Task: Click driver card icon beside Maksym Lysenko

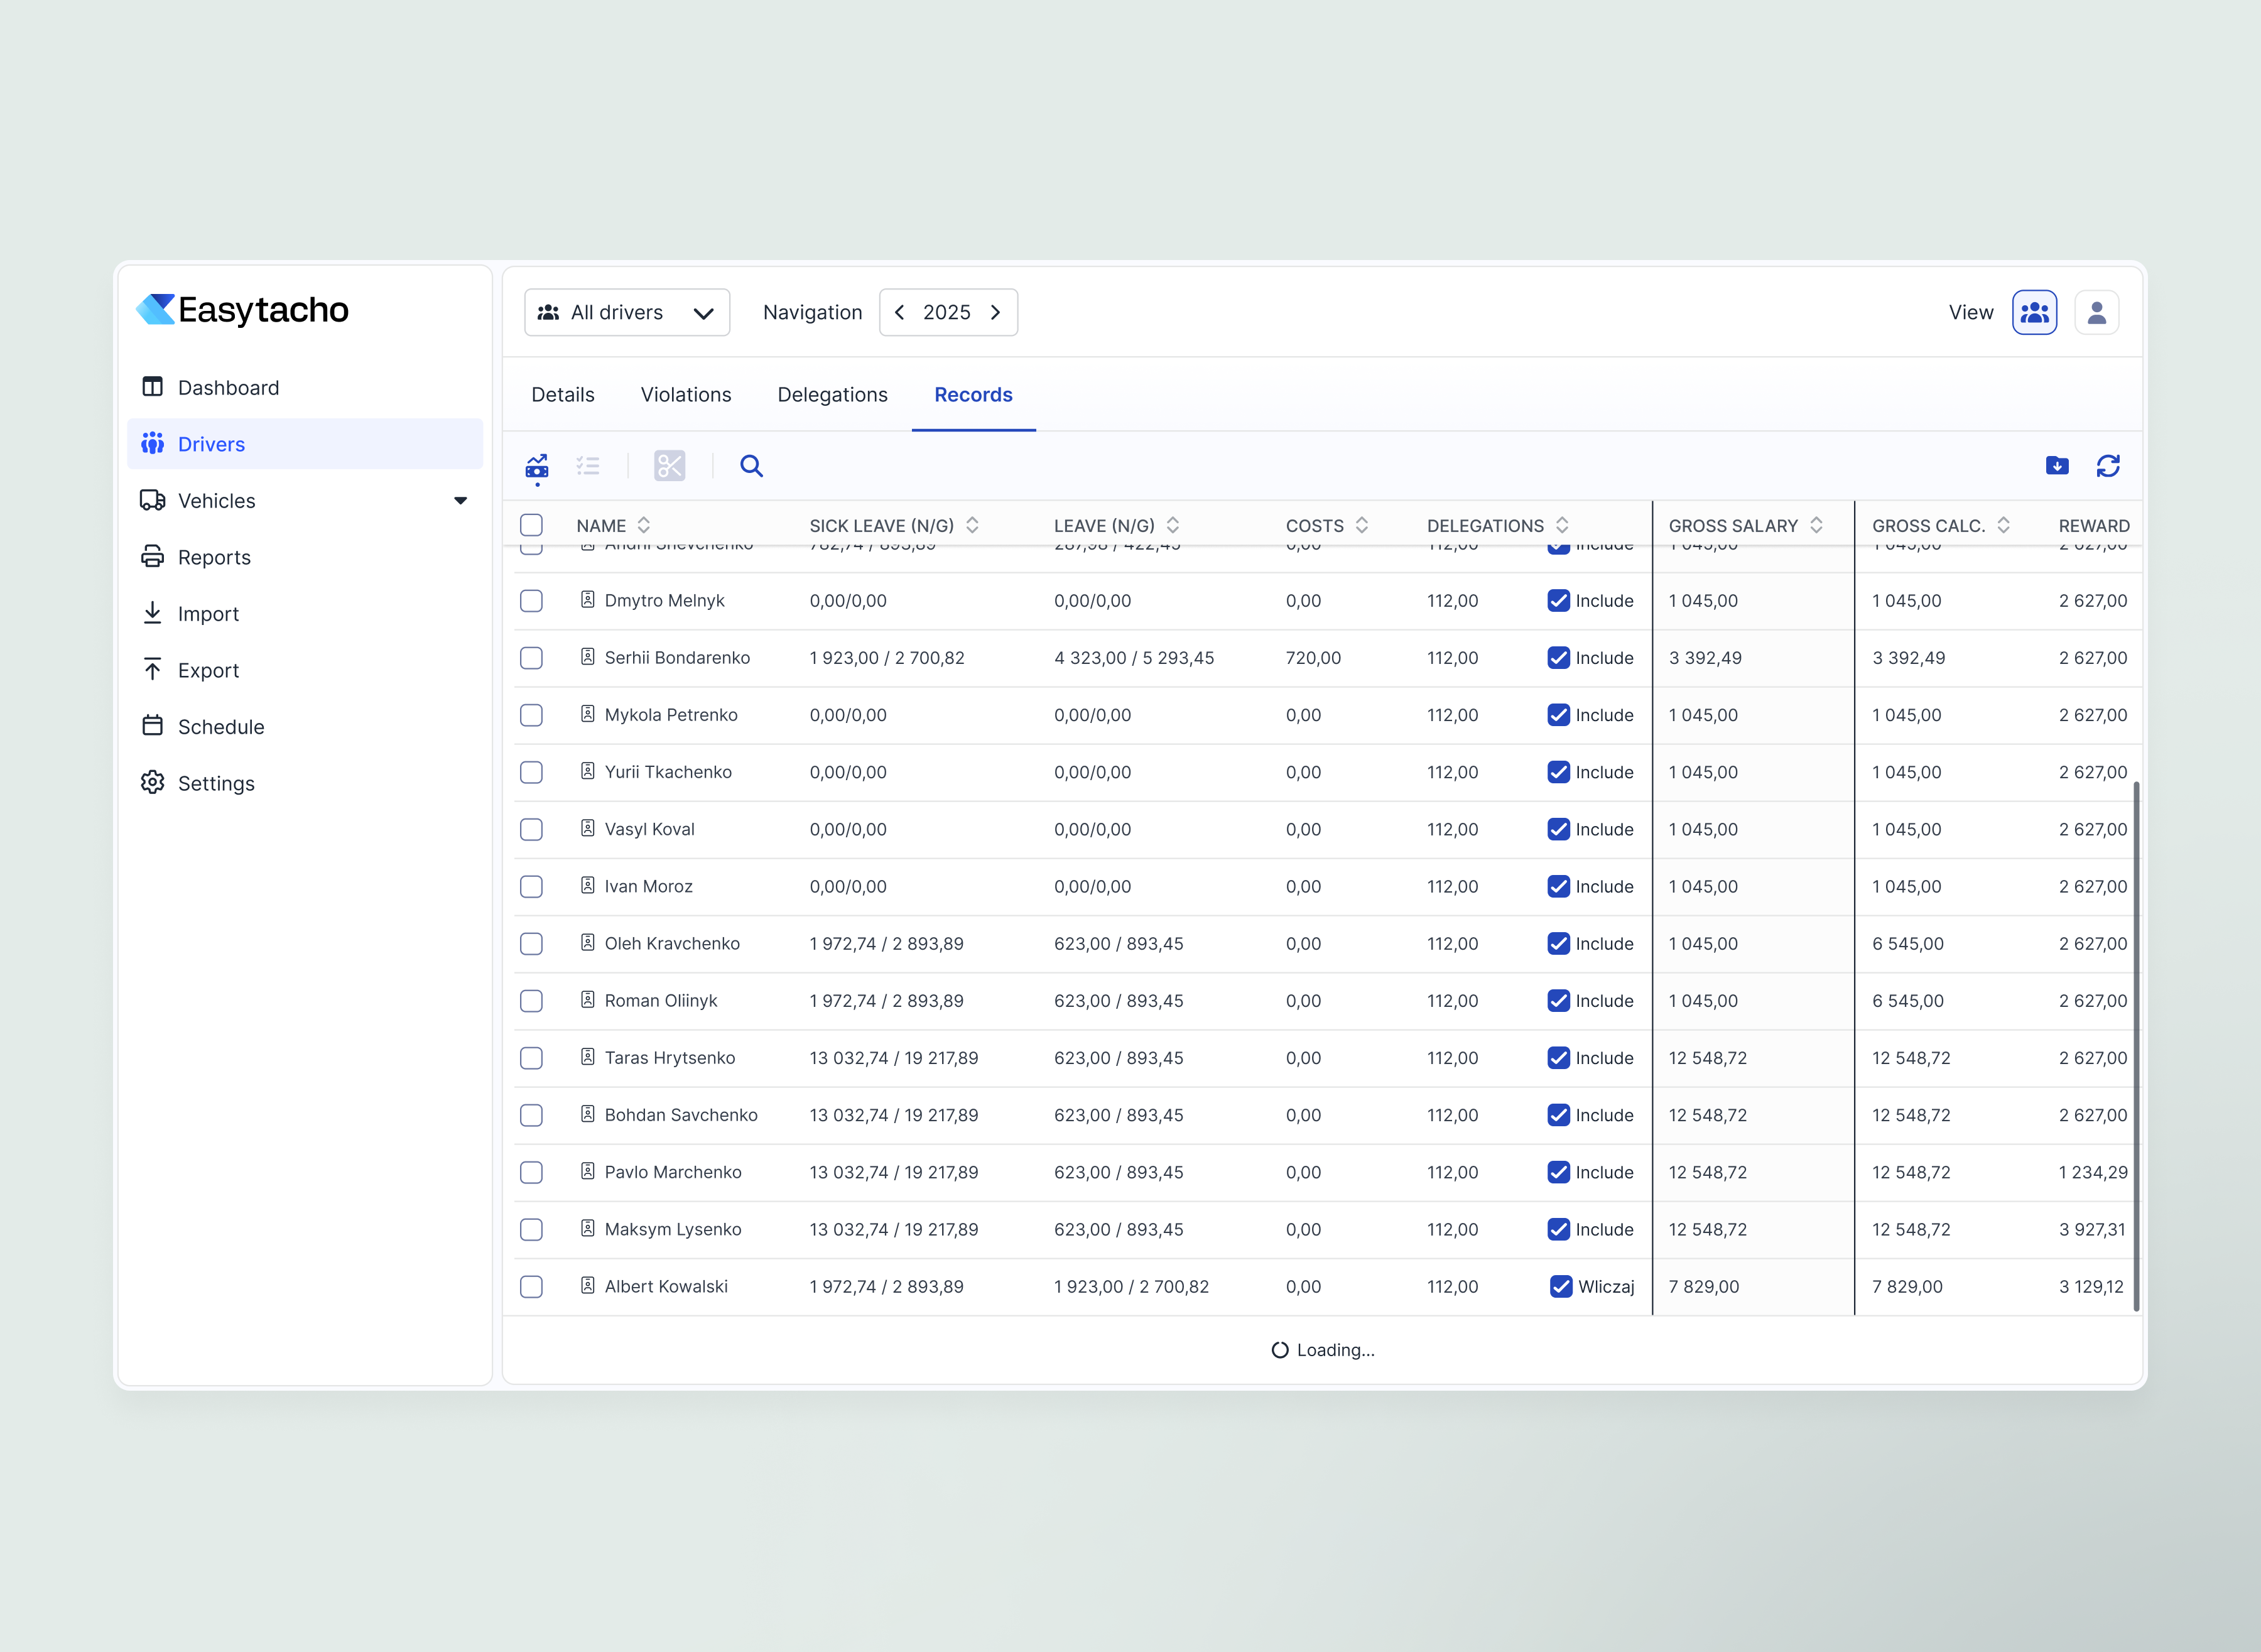Action: (588, 1228)
